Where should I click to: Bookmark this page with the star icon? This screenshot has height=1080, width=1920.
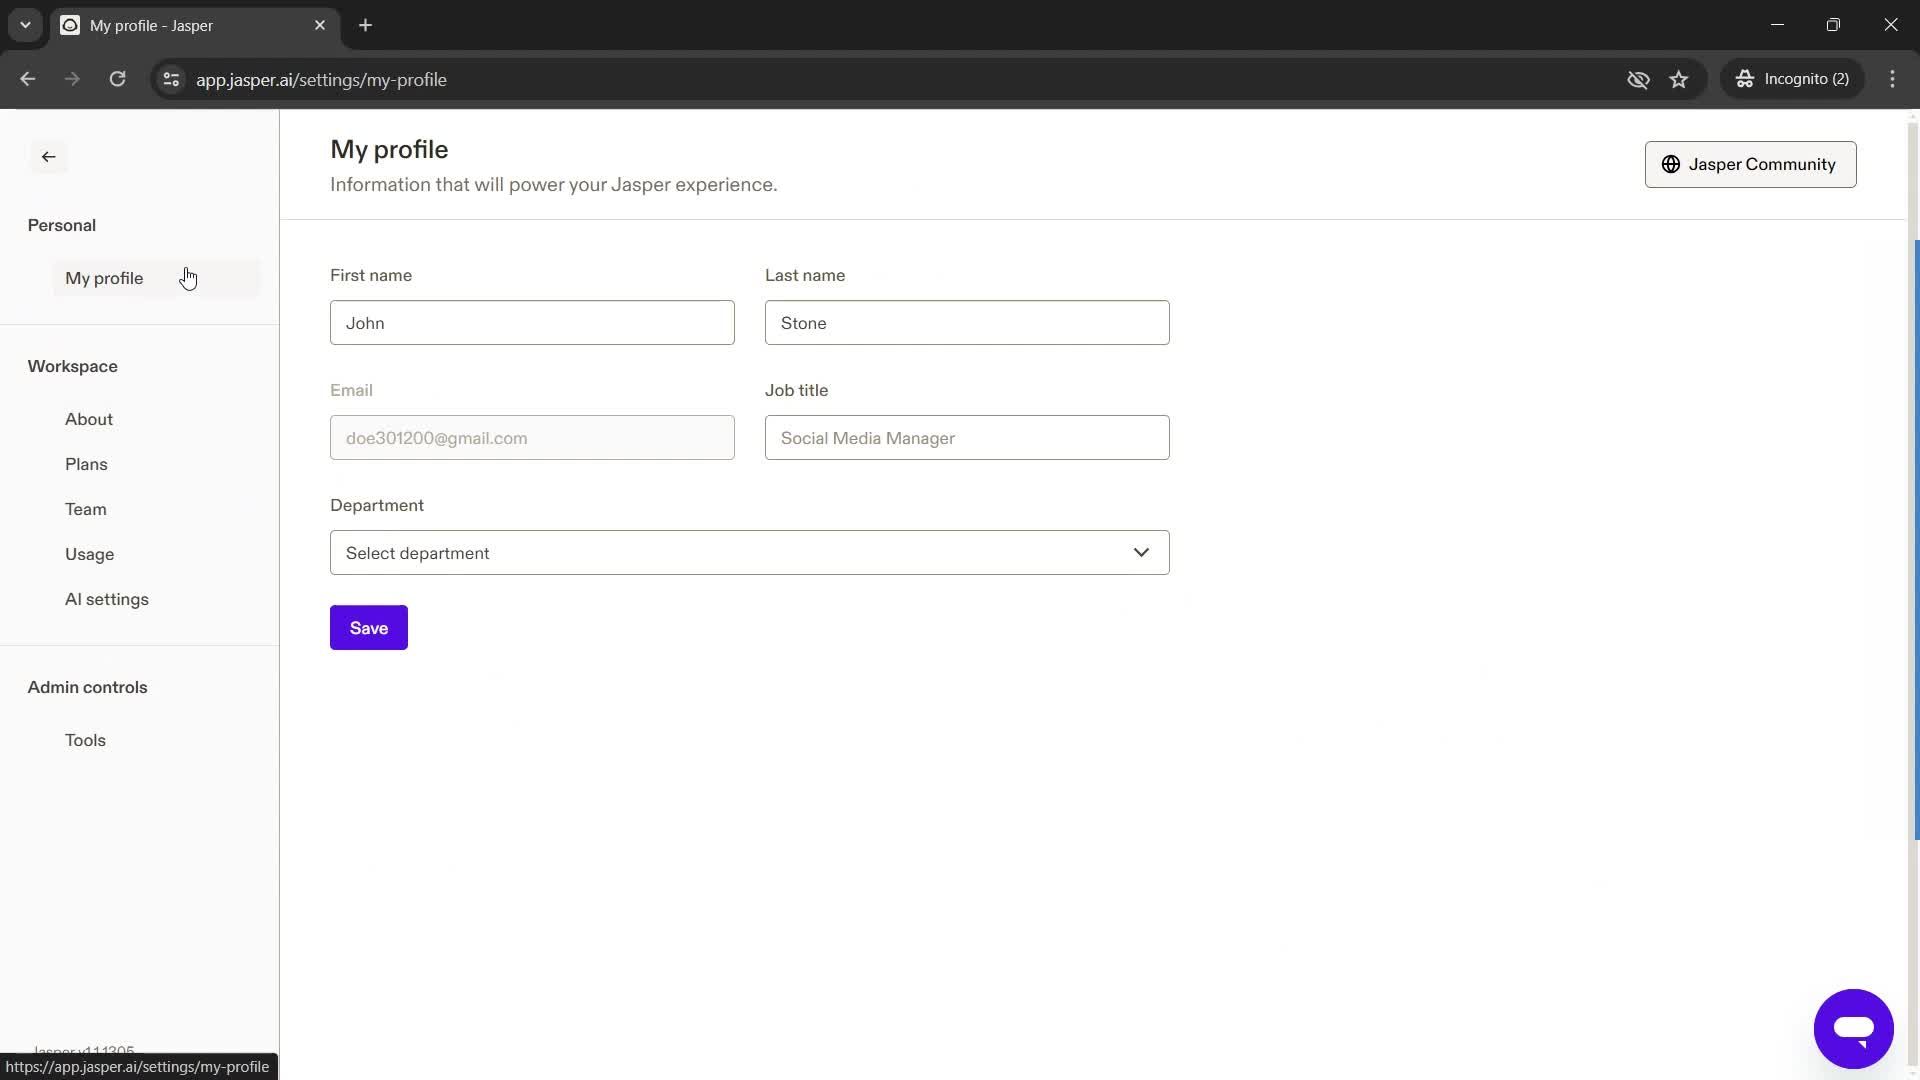coord(1678,79)
